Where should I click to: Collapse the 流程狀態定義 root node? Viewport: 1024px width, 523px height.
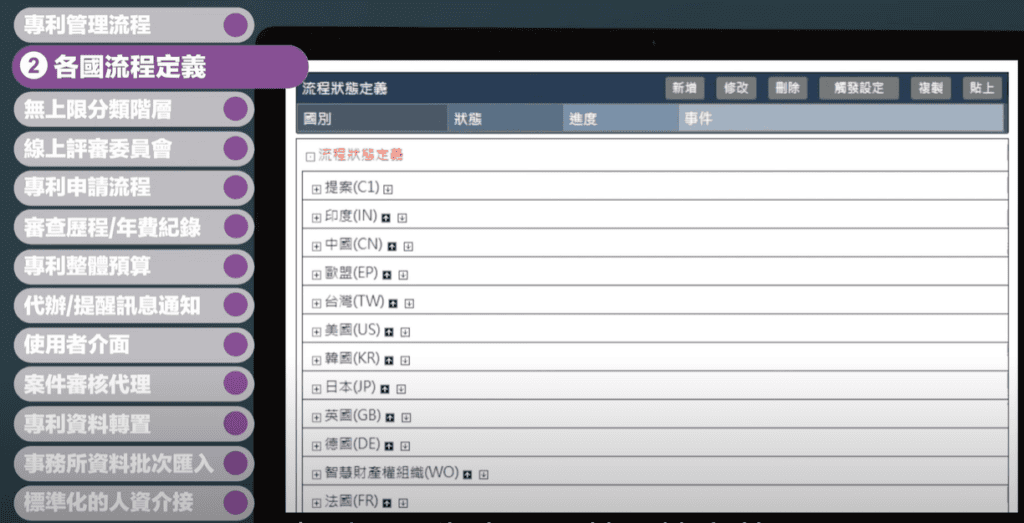[310, 156]
